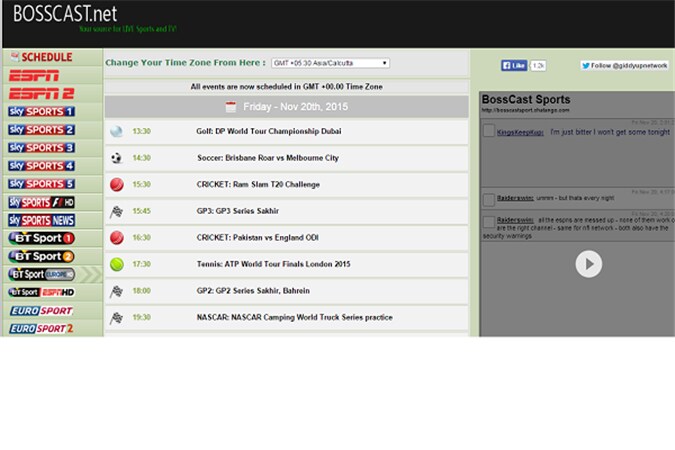
Task: Click the Facebook 1.2k like count
Action: tap(538, 65)
